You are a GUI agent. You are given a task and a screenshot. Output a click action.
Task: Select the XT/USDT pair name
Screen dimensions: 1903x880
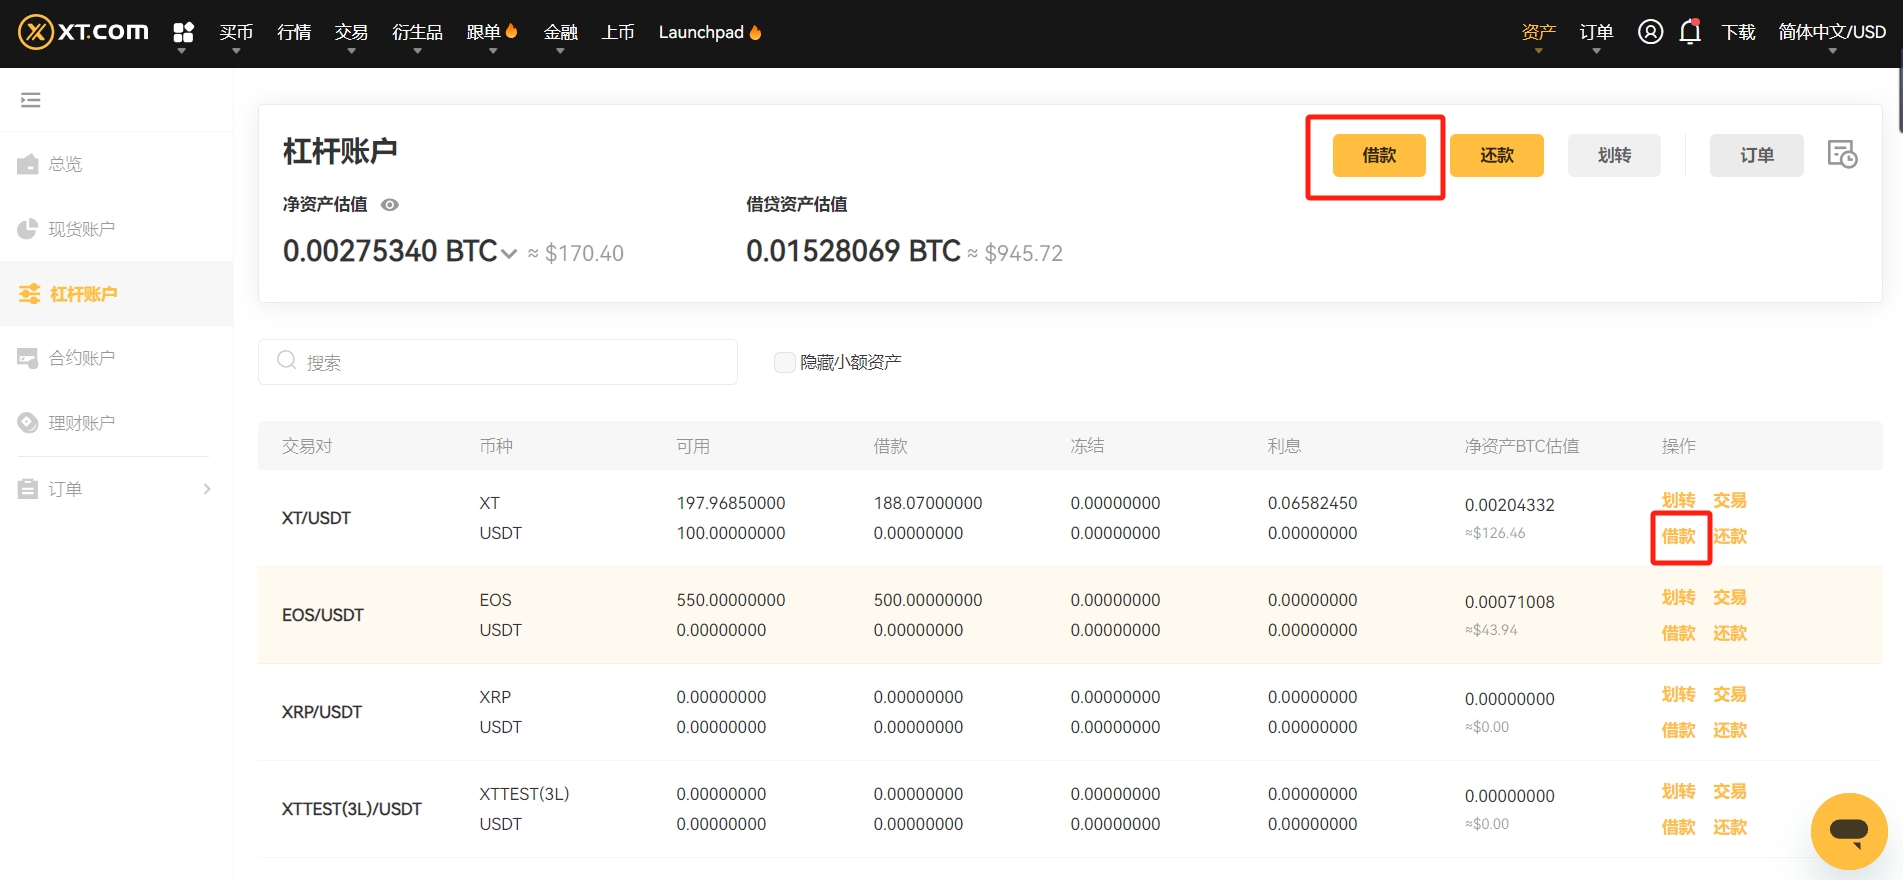tap(316, 518)
